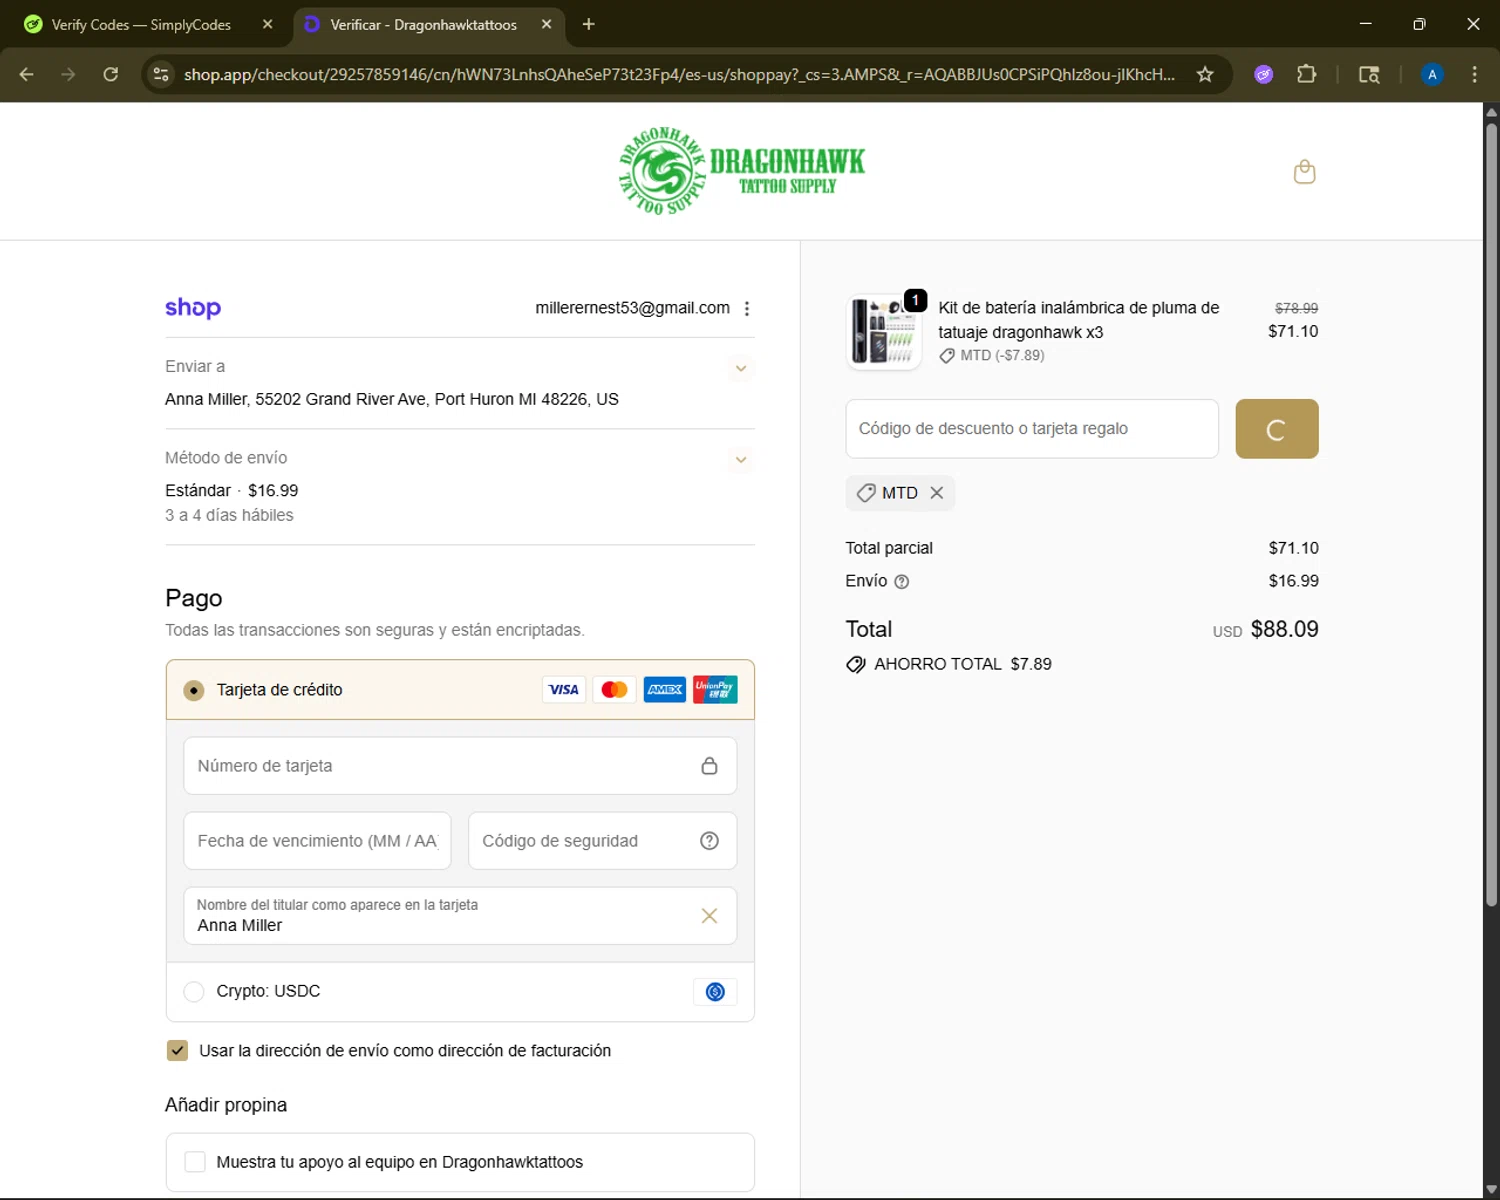
Task: Click the browser address bar URL
Action: click(x=679, y=74)
